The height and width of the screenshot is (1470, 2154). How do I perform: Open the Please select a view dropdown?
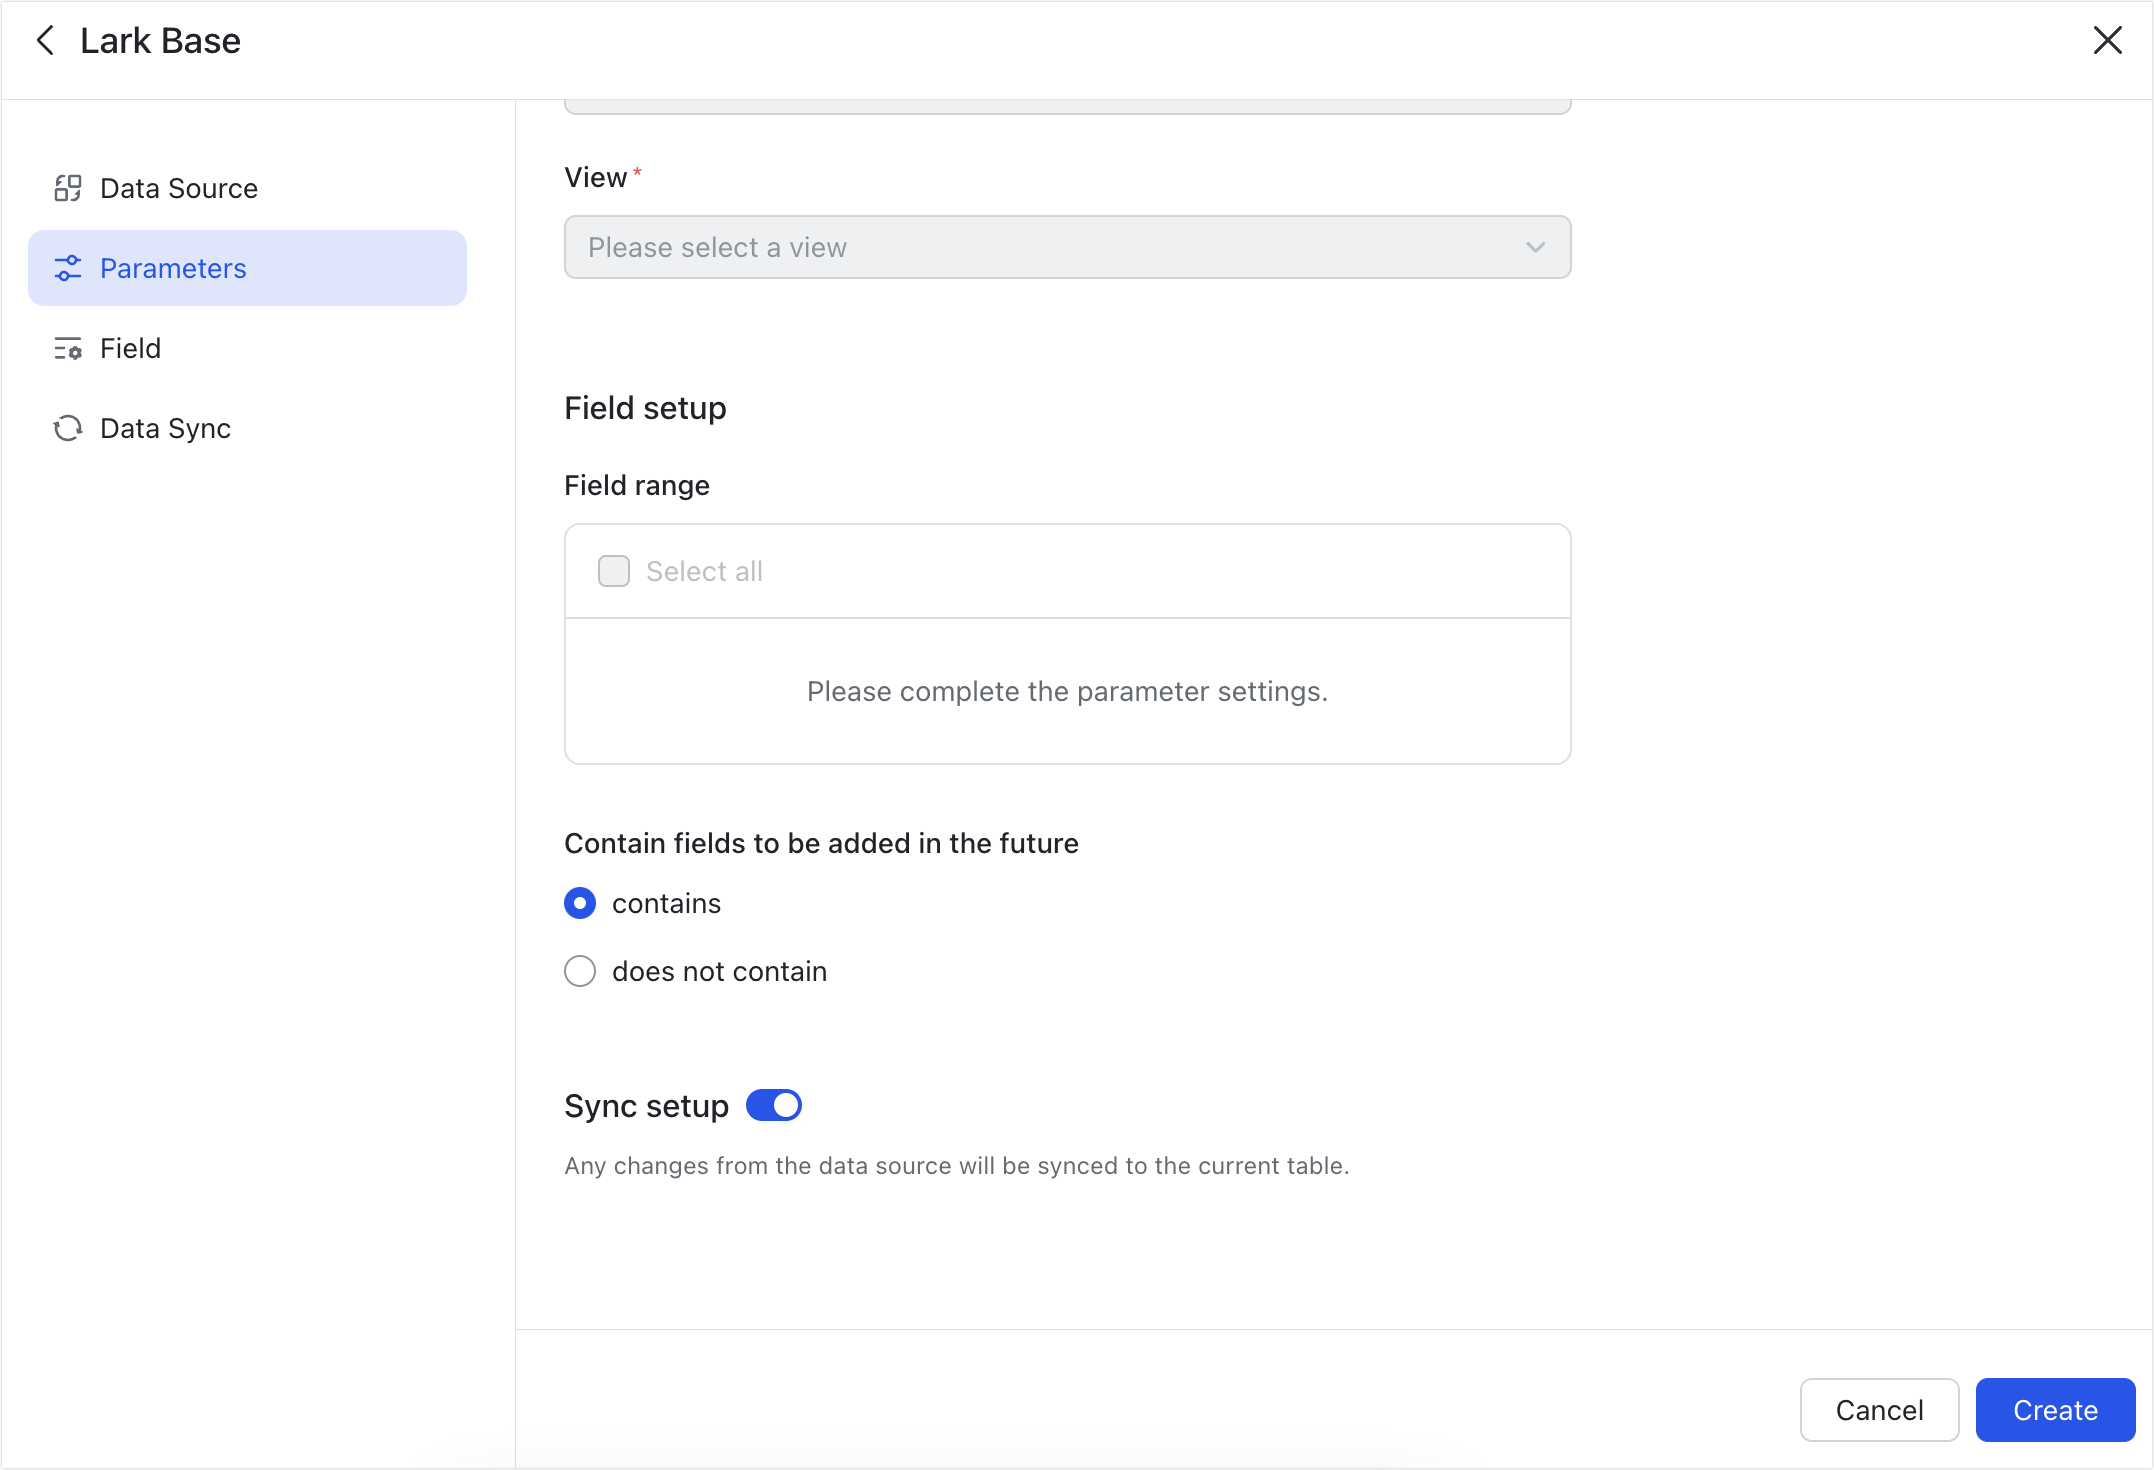pyautogui.click(x=1067, y=247)
